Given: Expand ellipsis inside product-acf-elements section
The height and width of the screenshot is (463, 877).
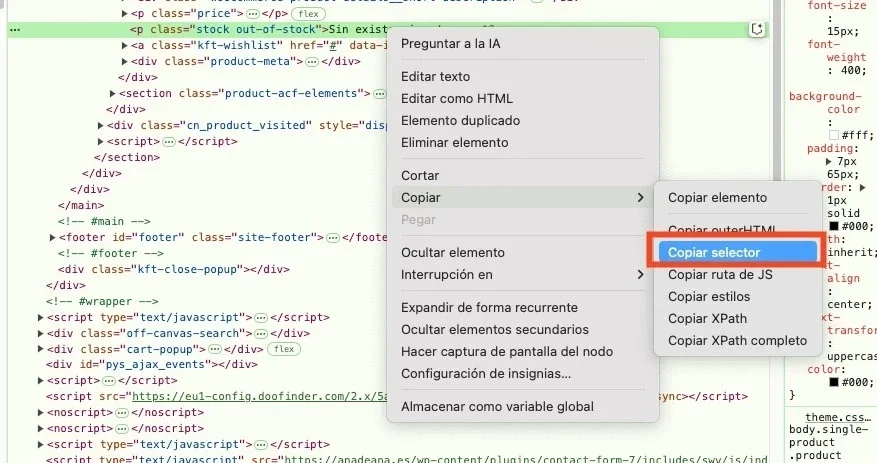Looking at the screenshot, I should click(380, 93).
